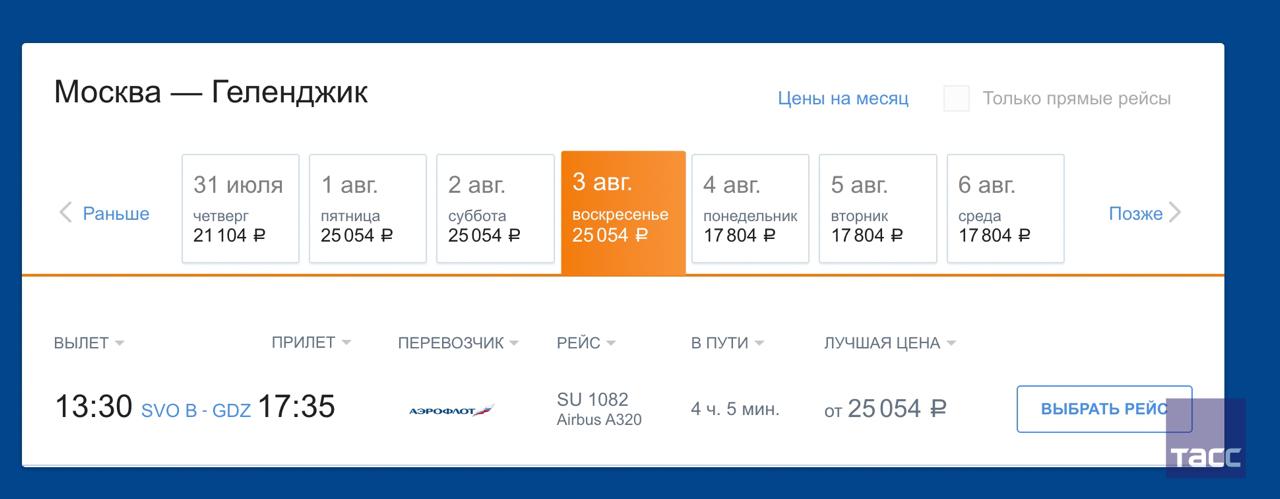The width and height of the screenshot is (1280, 499).
Task: Open the Цены на месяц link
Action: [843, 99]
